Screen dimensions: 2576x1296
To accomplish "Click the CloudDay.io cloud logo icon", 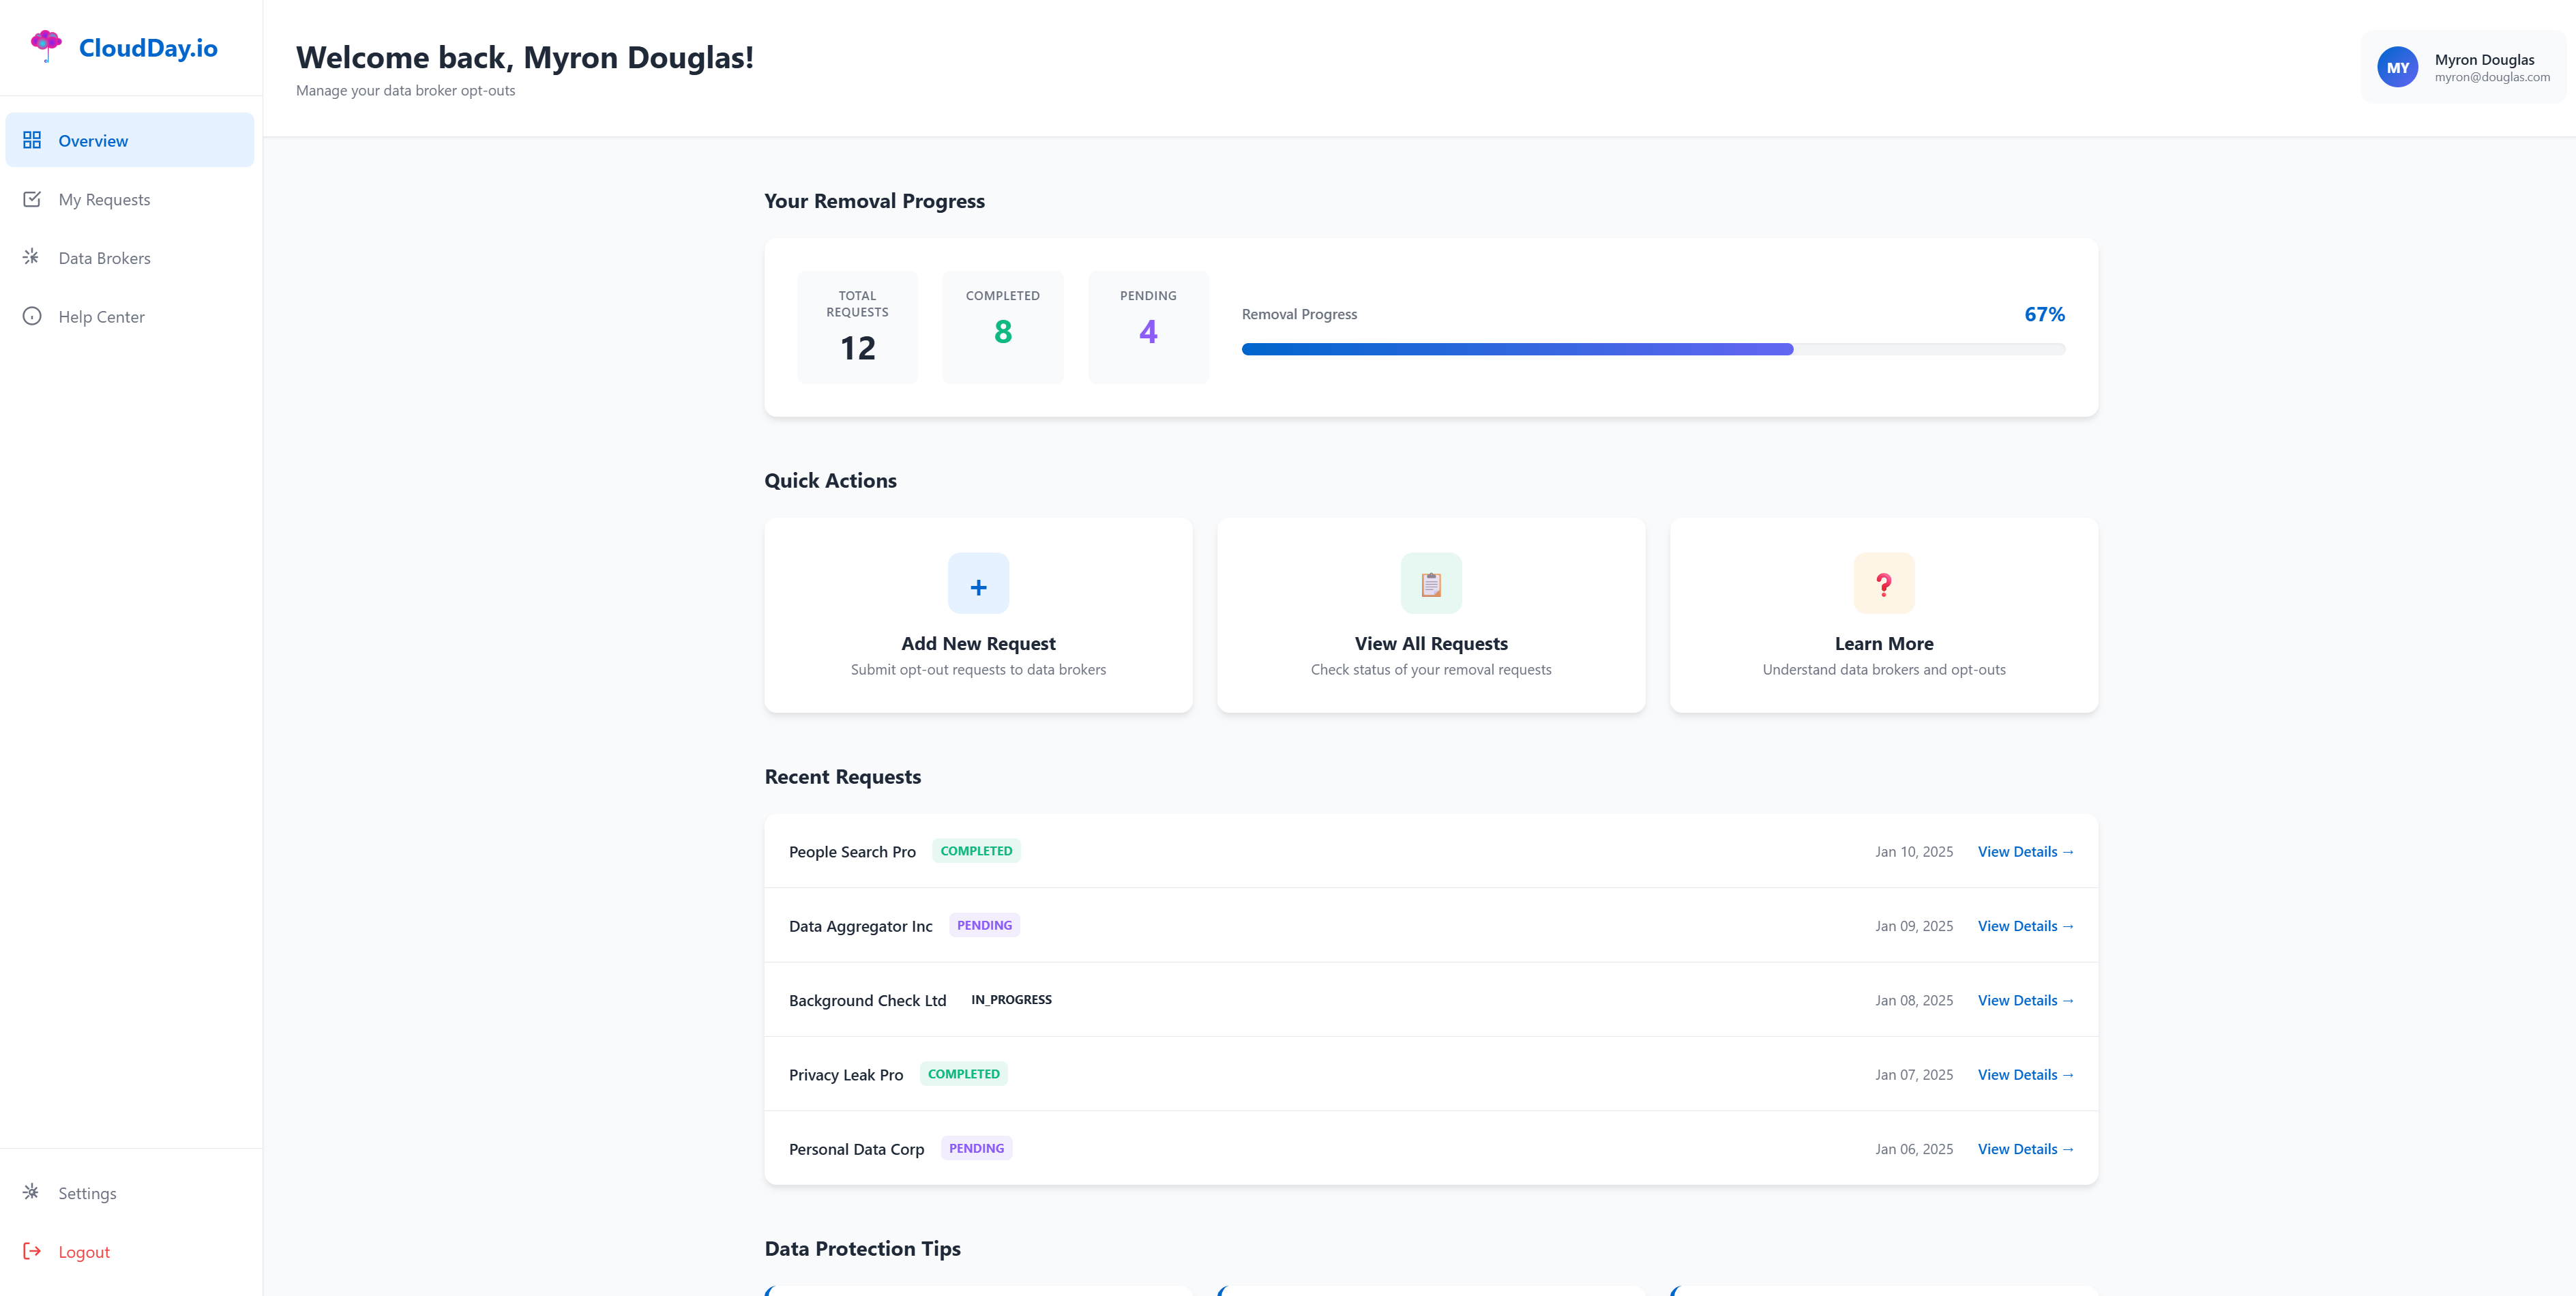I will click(x=46, y=45).
